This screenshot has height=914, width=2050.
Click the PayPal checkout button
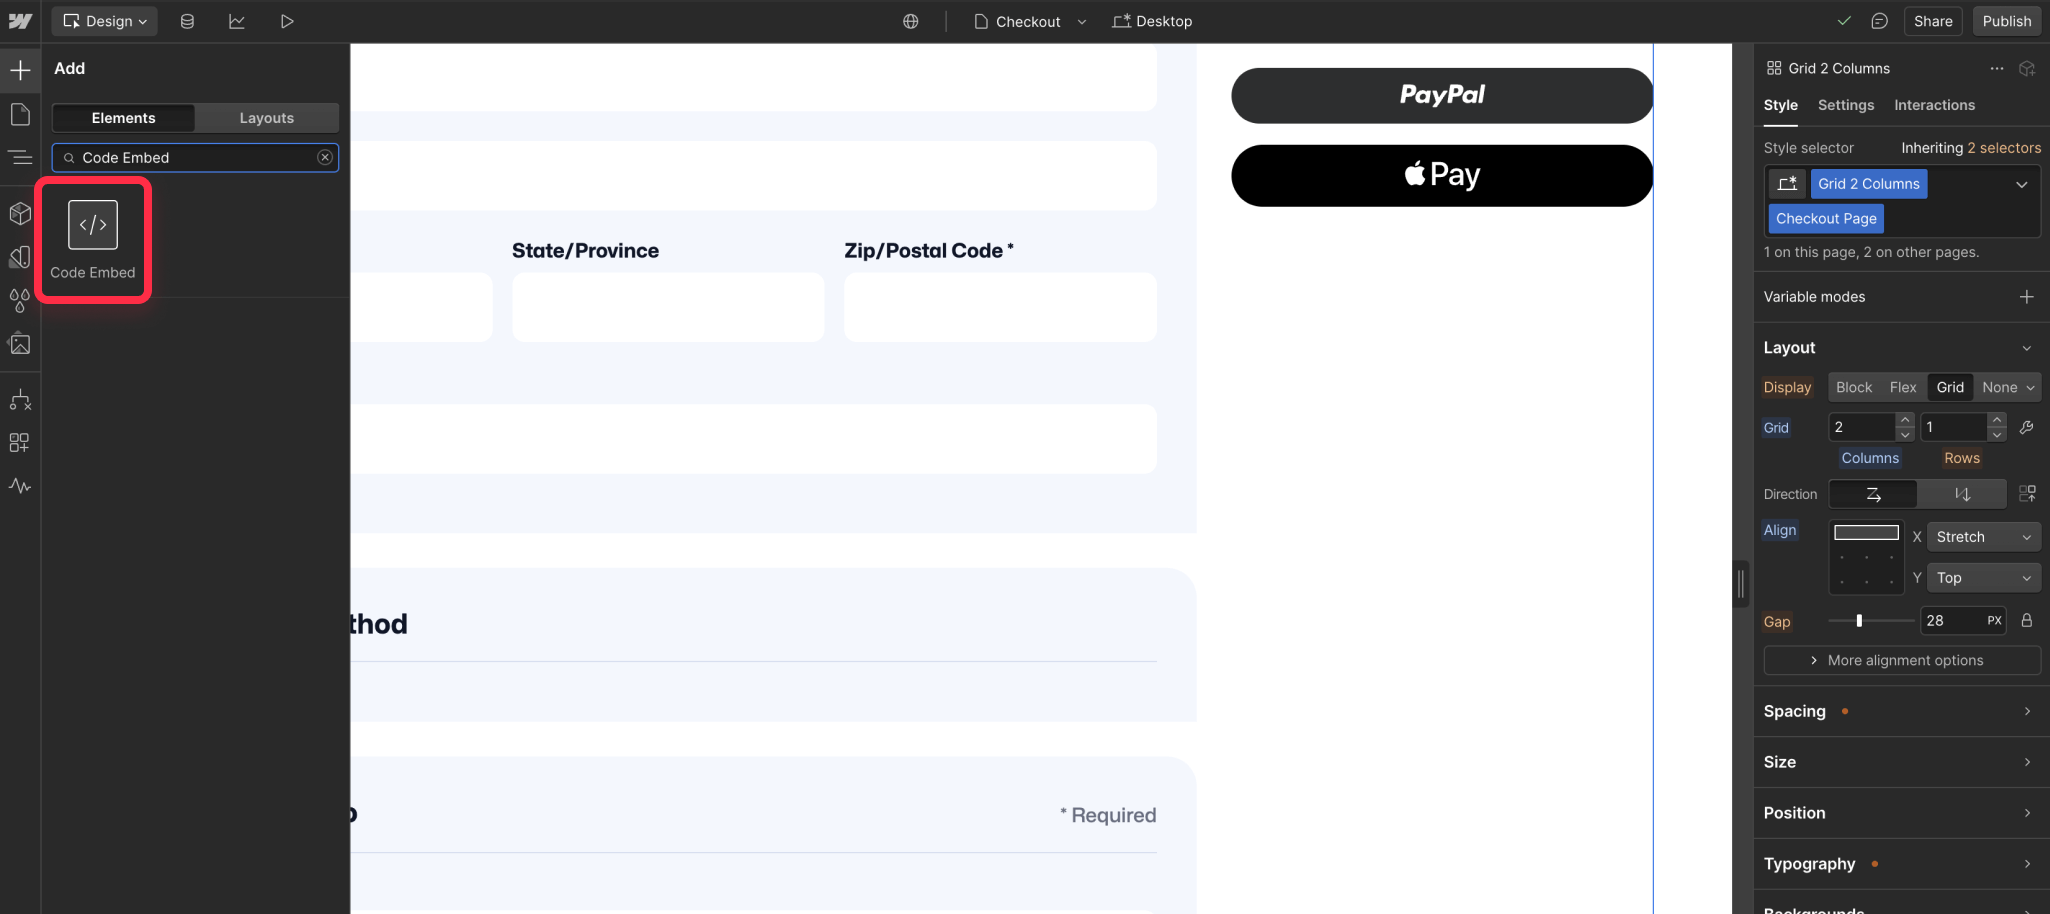tap(1442, 95)
